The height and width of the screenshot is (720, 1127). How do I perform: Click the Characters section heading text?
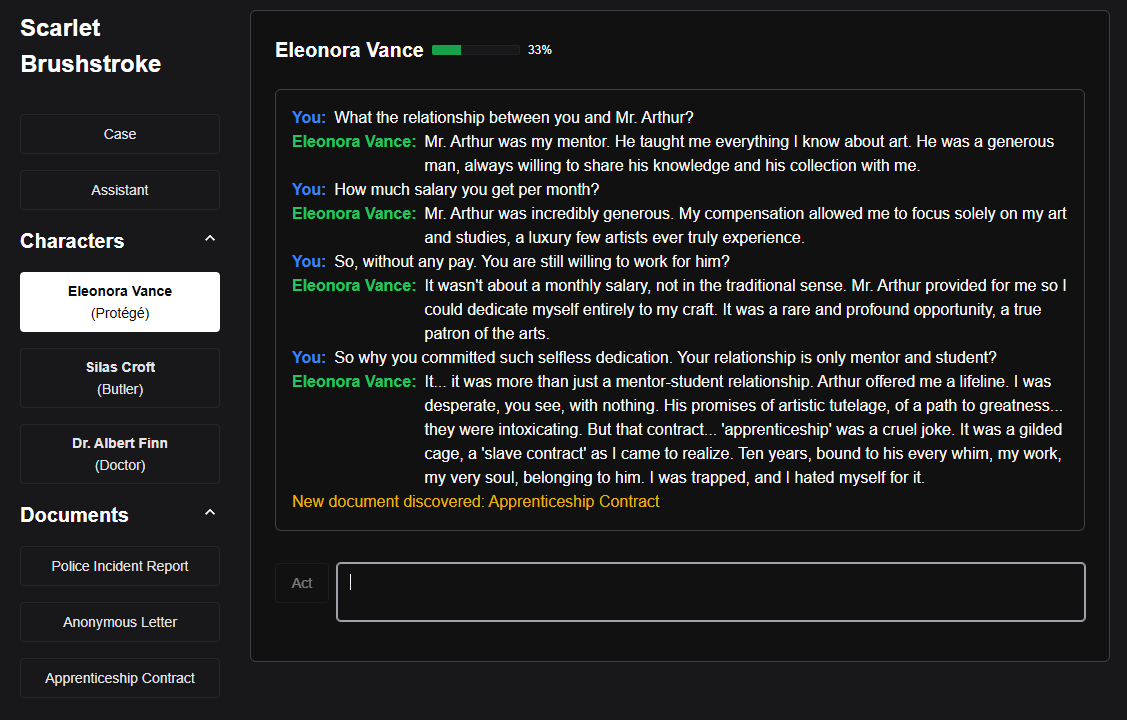pyautogui.click(x=72, y=241)
